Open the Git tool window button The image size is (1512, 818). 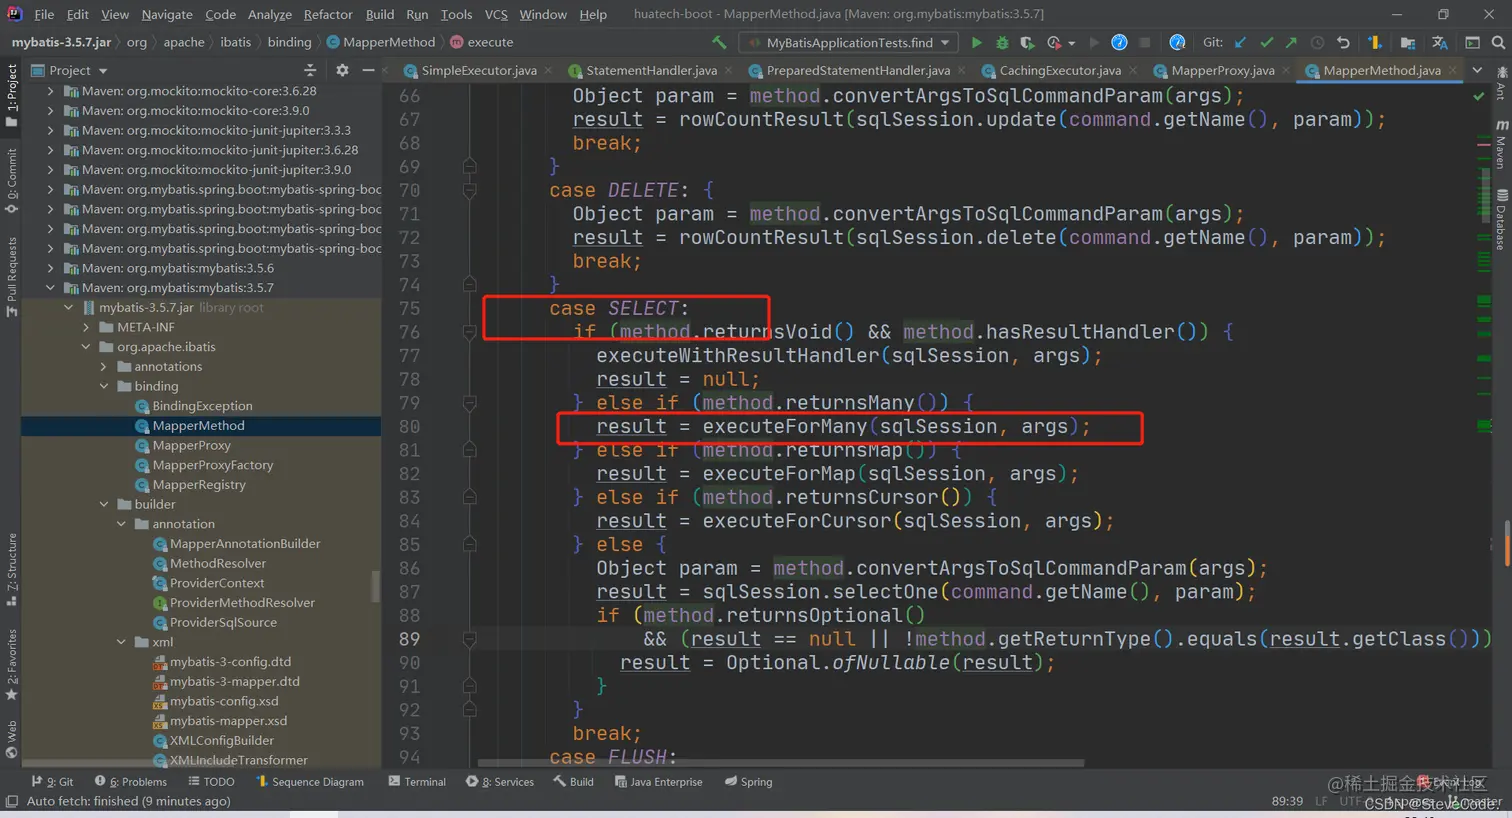tap(52, 782)
